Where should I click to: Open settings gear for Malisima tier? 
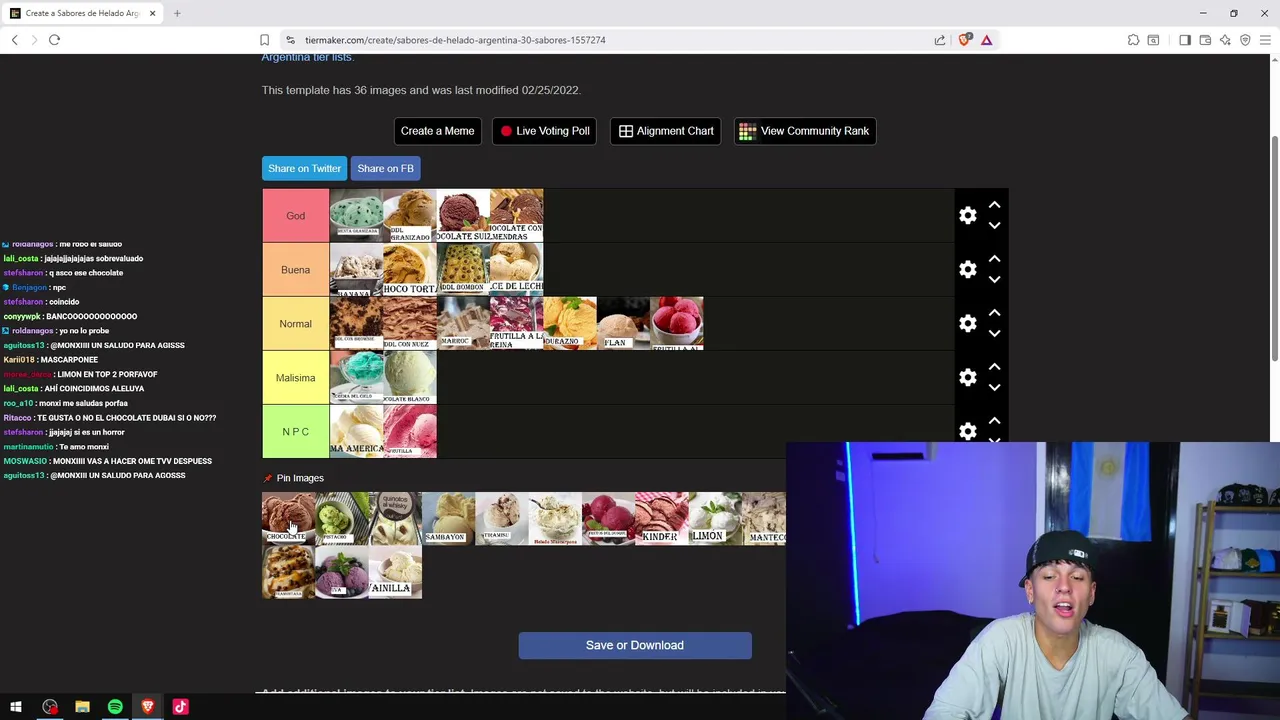968,378
